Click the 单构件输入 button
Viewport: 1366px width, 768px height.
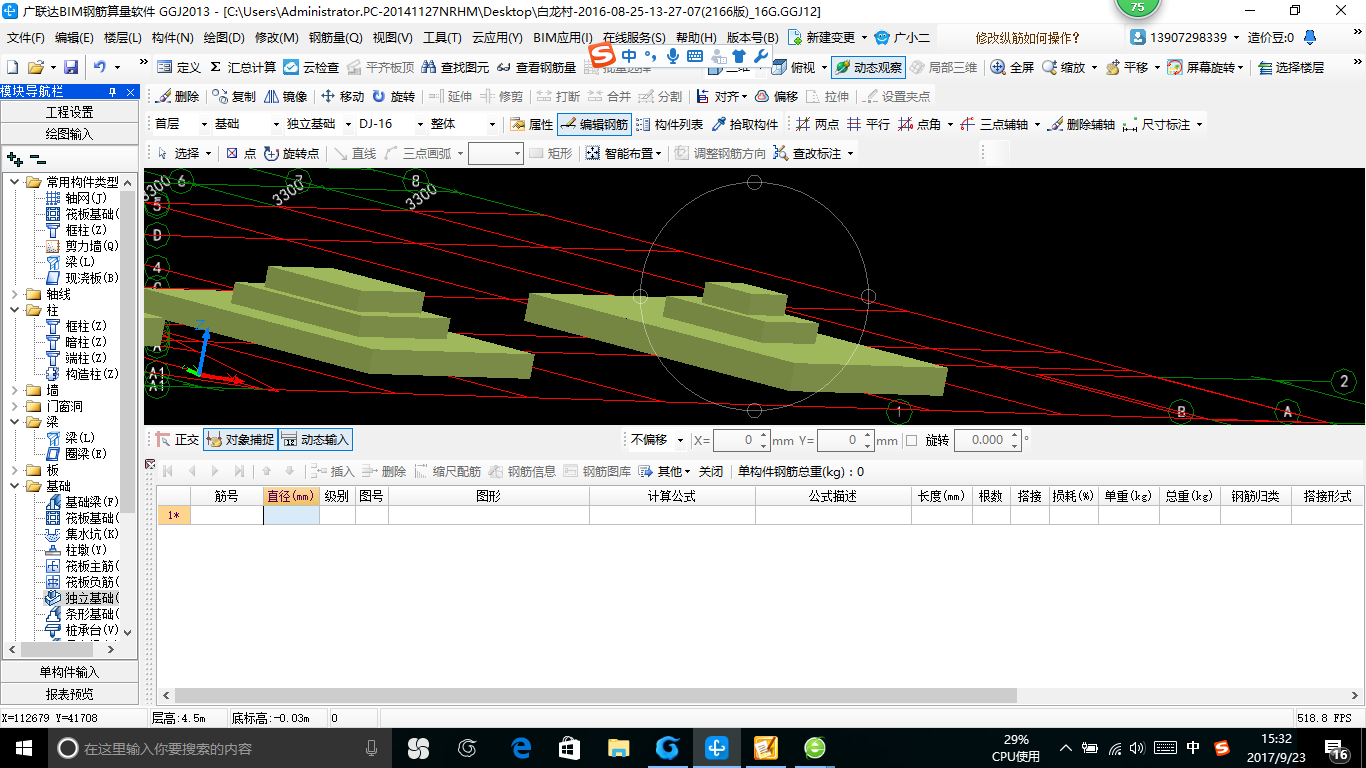(x=69, y=672)
